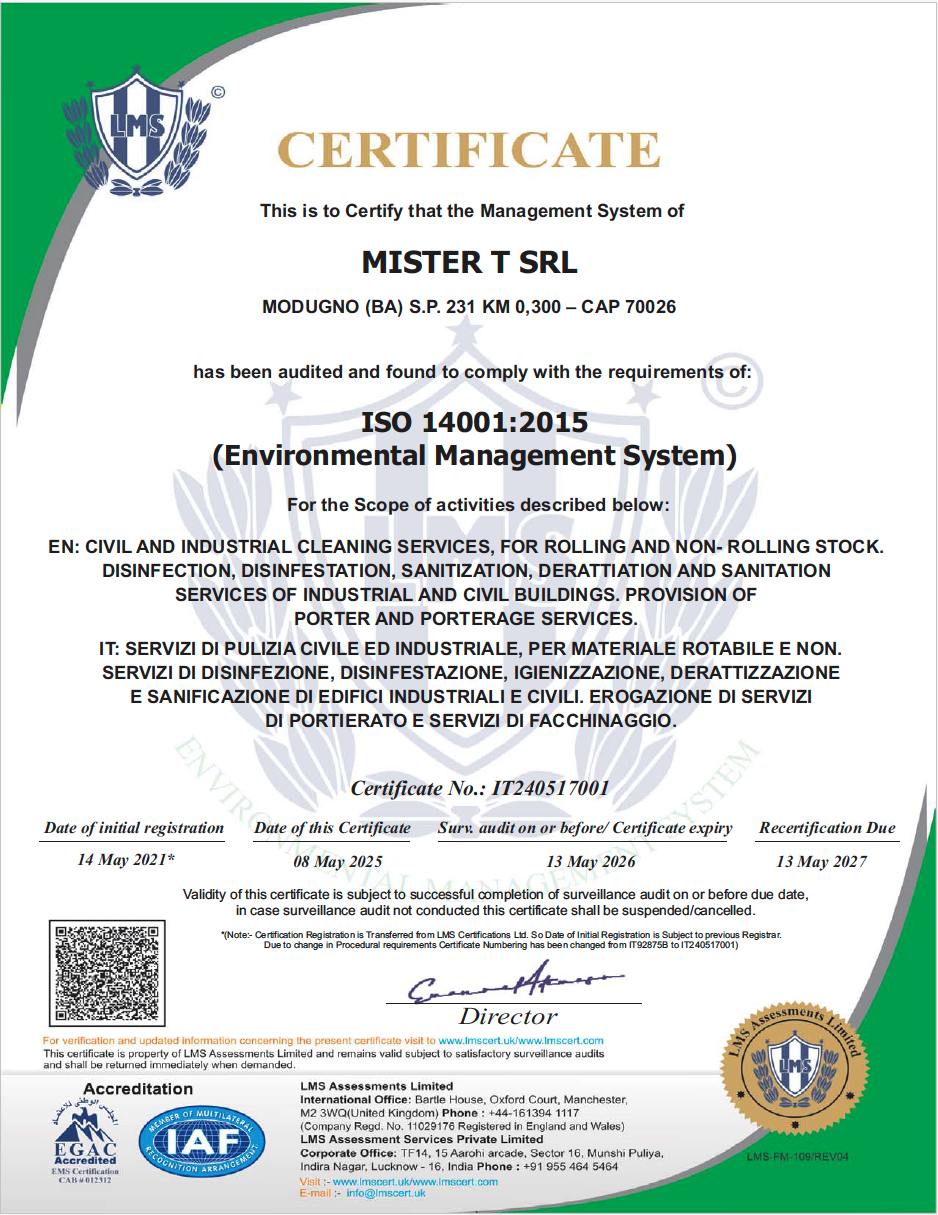This screenshot has height=1215, width=938.
Task: Click the Recertification Due label
Action: [827, 828]
